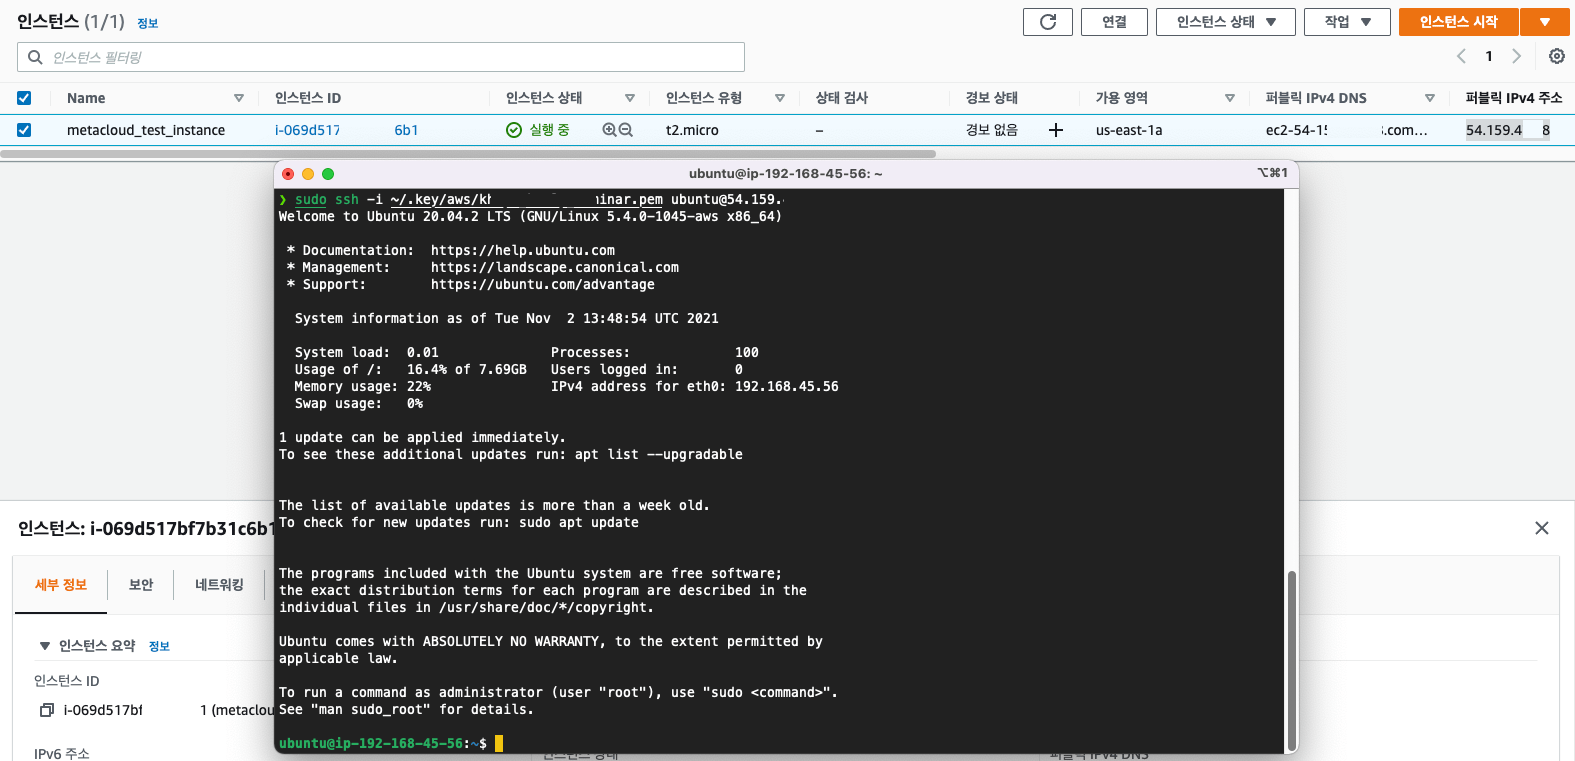Click the ec2-54 public DNS cell
The image size is (1575, 761).
coord(1347,130)
